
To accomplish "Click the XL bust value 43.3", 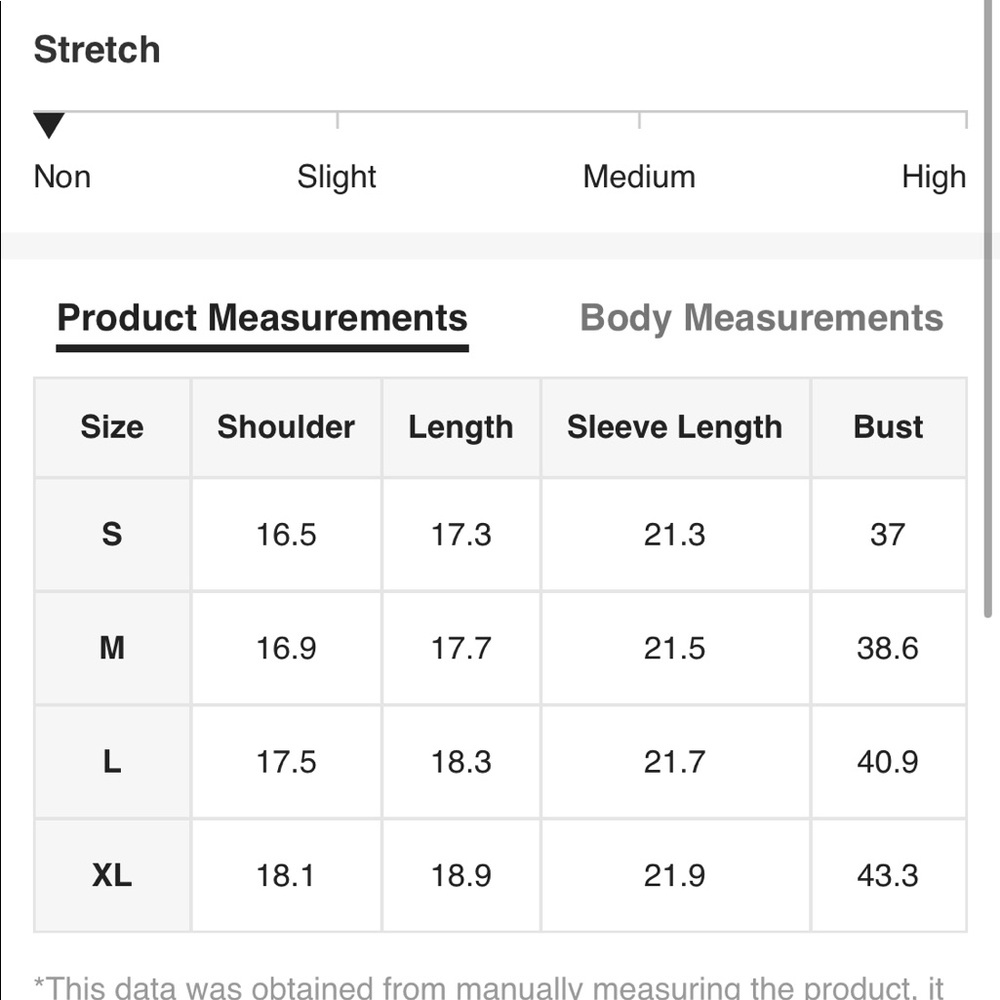I will pyautogui.click(x=888, y=875).
